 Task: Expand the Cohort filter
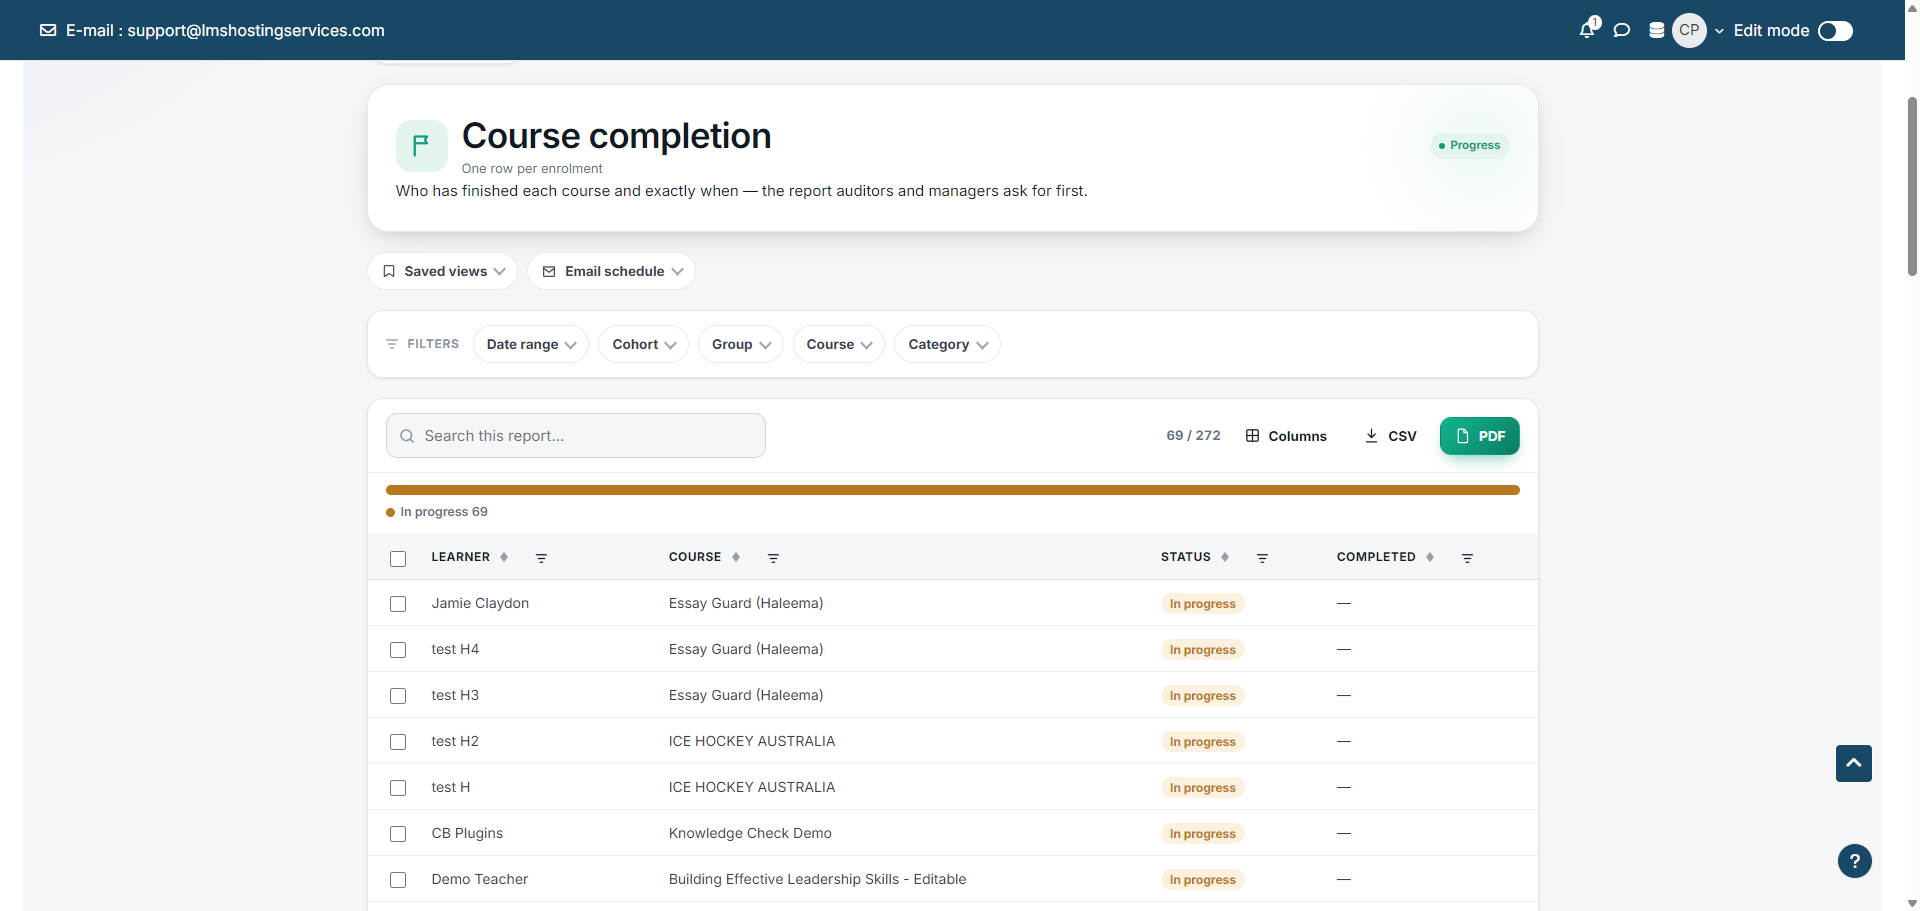tap(644, 344)
